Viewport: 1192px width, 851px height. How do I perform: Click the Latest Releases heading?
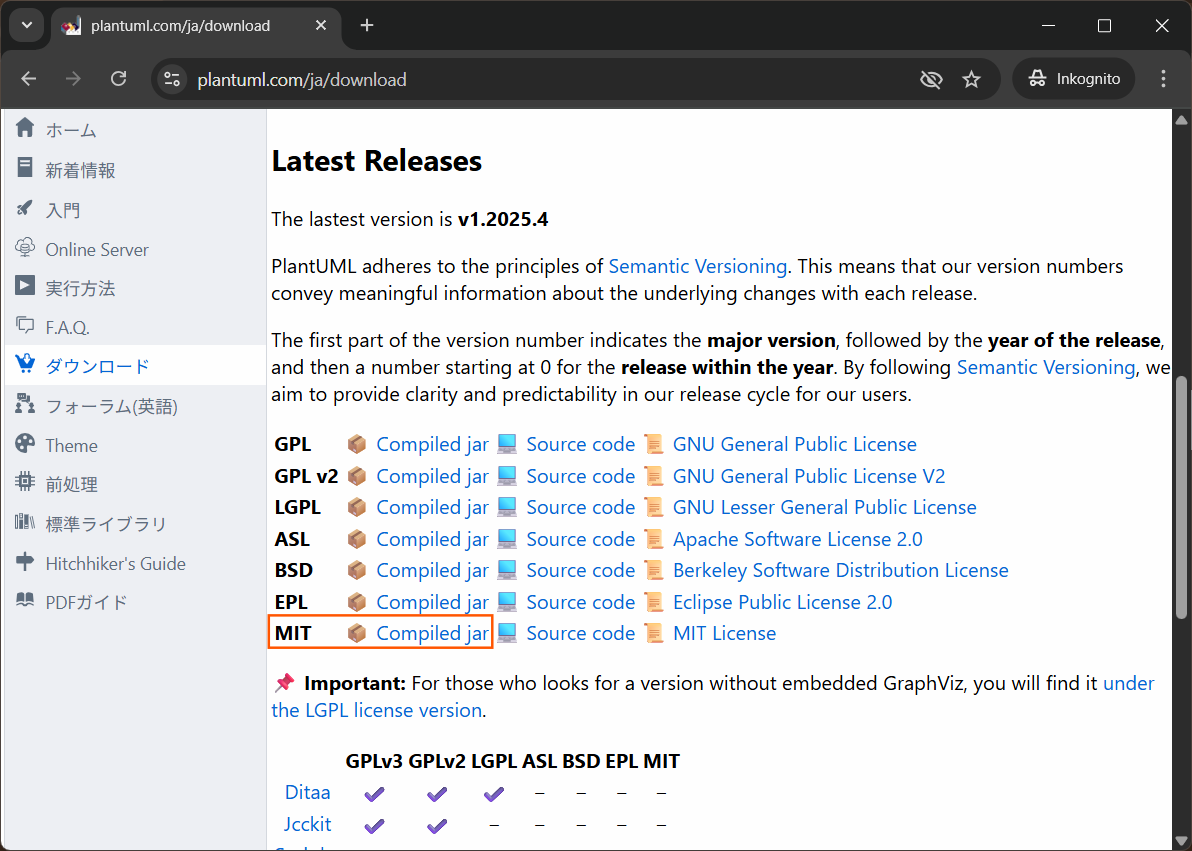376,161
